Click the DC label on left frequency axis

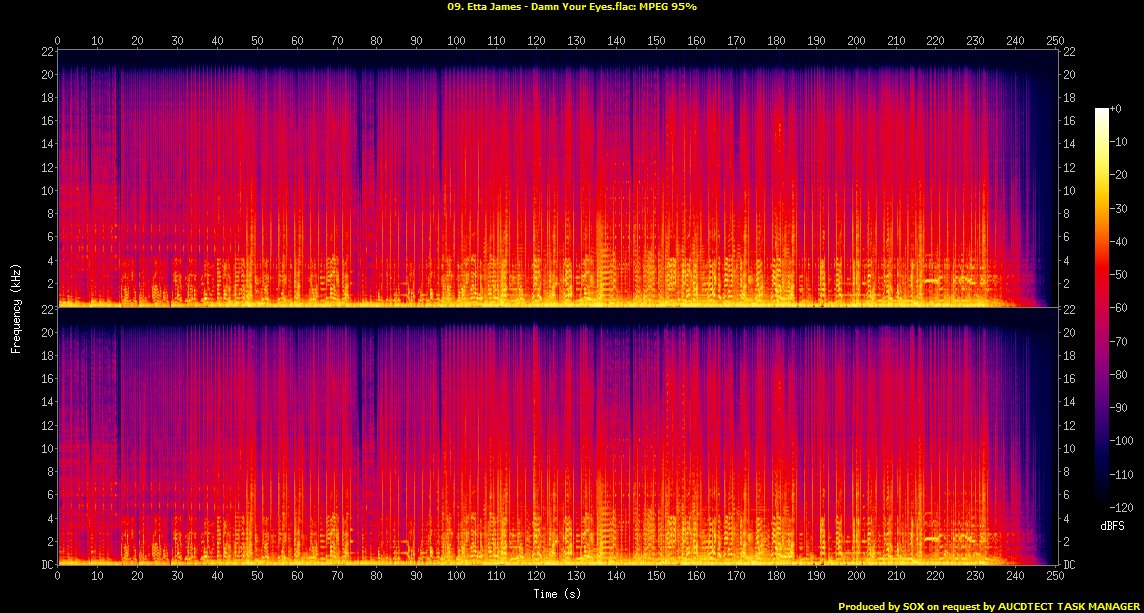pyautogui.click(x=46, y=564)
